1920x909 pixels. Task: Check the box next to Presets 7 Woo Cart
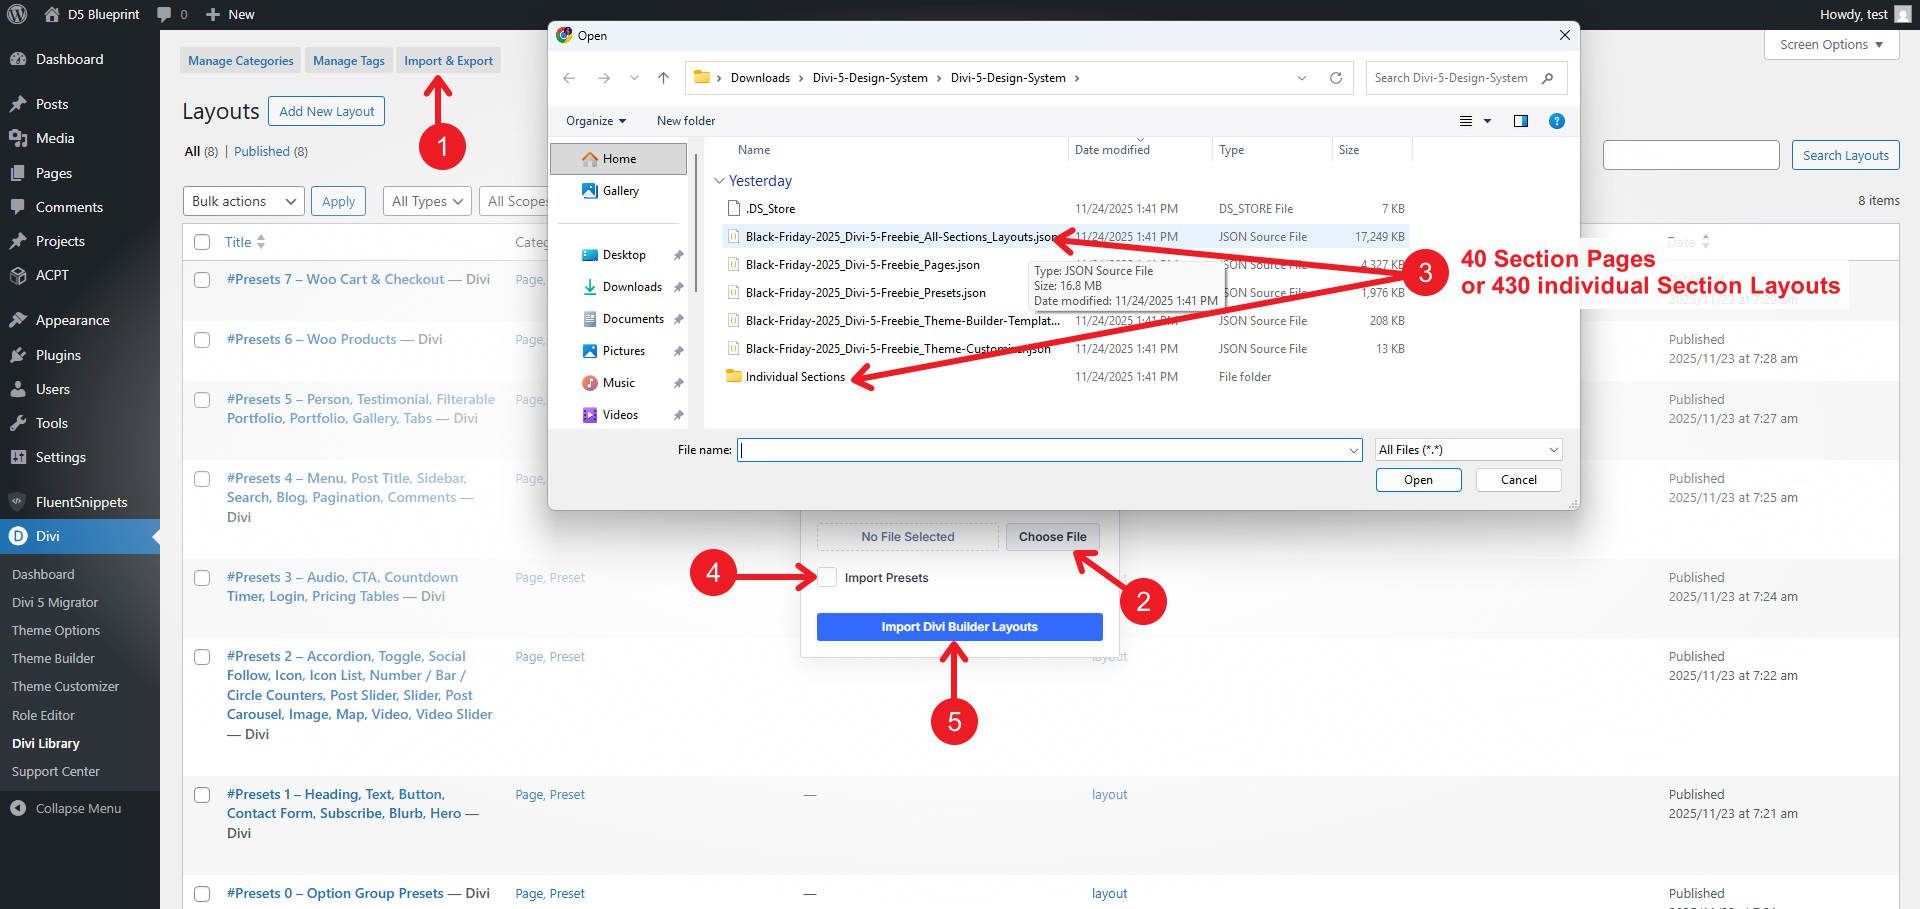pyautogui.click(x=202, y=280)
